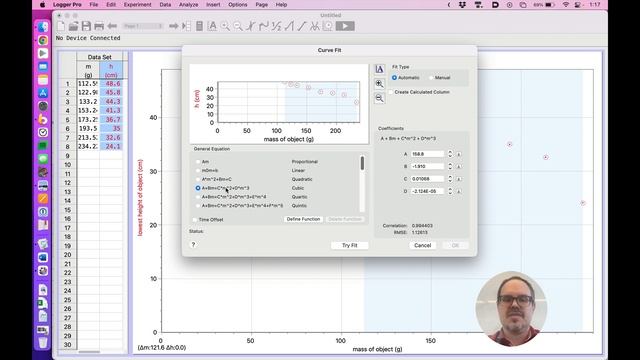Open Google Chrome from the Dock
Viewport: 640px width, 360px height.
43,40
